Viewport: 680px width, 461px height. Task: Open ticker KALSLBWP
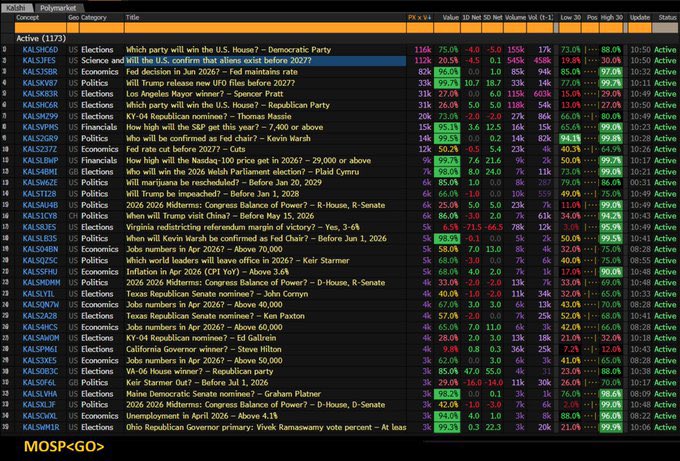[x=40, y=160]
